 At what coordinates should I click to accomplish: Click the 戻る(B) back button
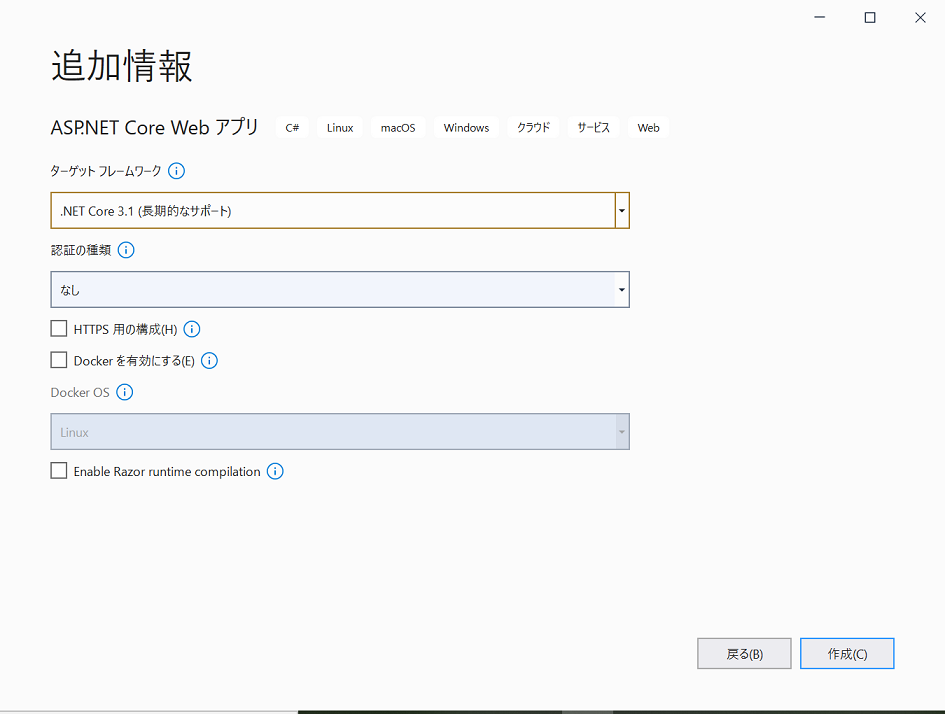click(744, 654)
